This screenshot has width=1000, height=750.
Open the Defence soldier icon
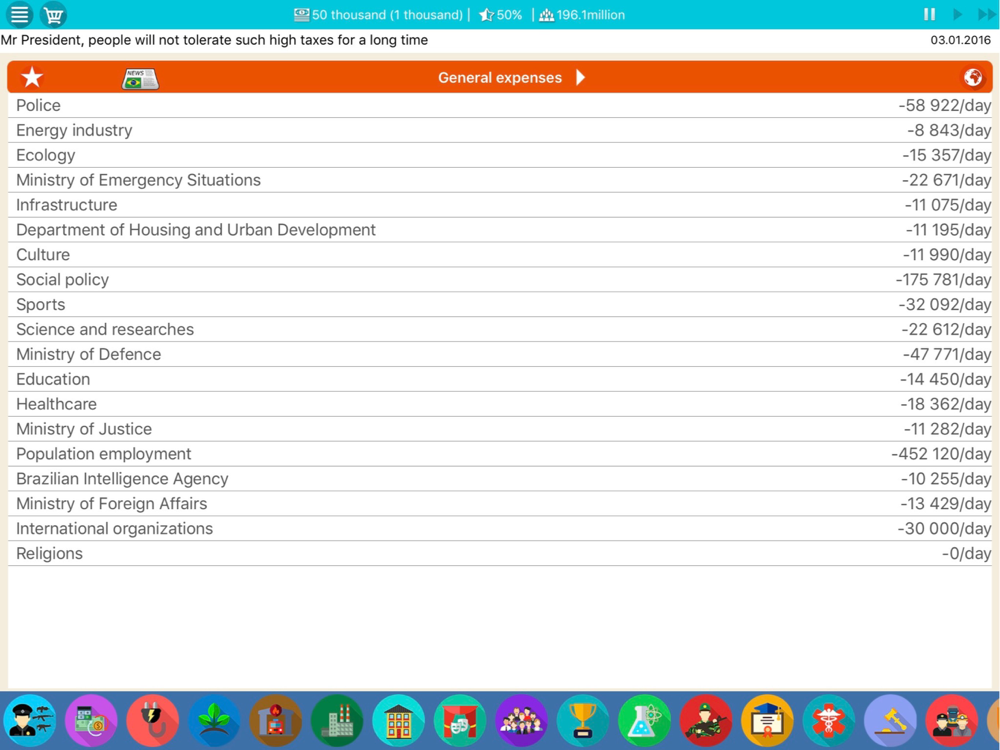click(706, 721)
